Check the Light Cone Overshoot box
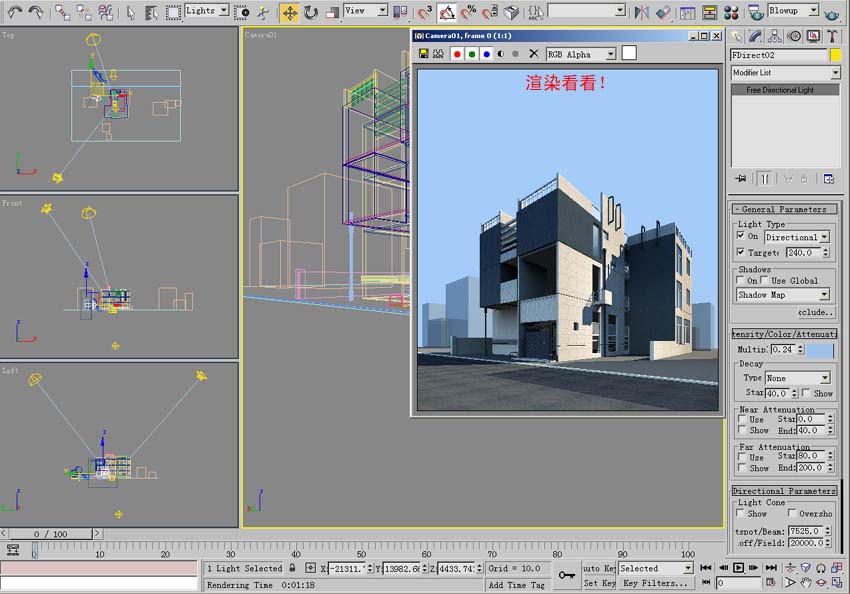Screen dimensions: 850x594 tap(792, 514)
